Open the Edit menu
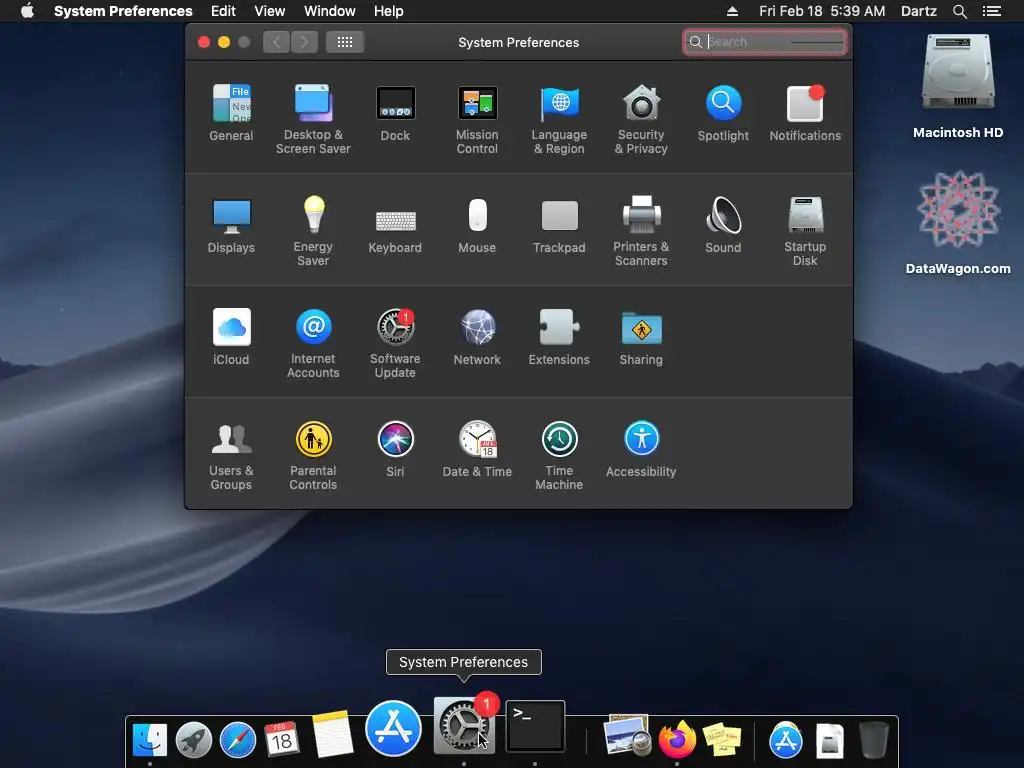The width and height of the screenshot is (1024, 768). [223, 11]
